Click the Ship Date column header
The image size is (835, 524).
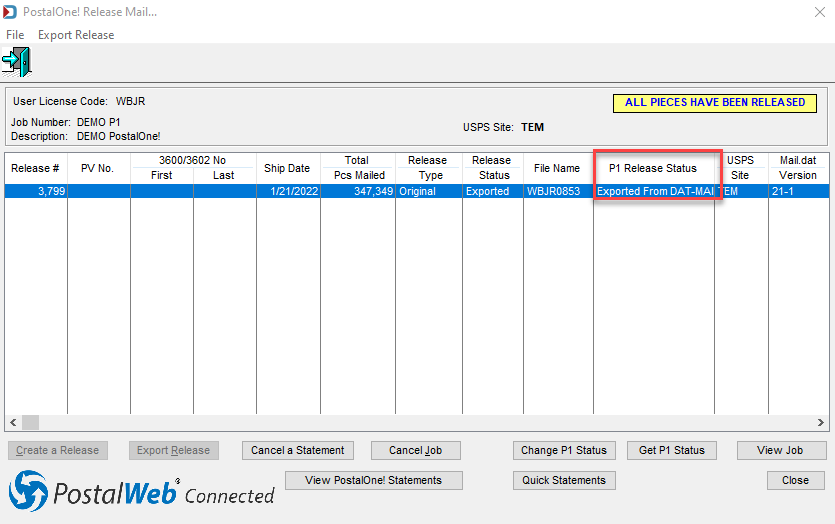tap(288, 168)
